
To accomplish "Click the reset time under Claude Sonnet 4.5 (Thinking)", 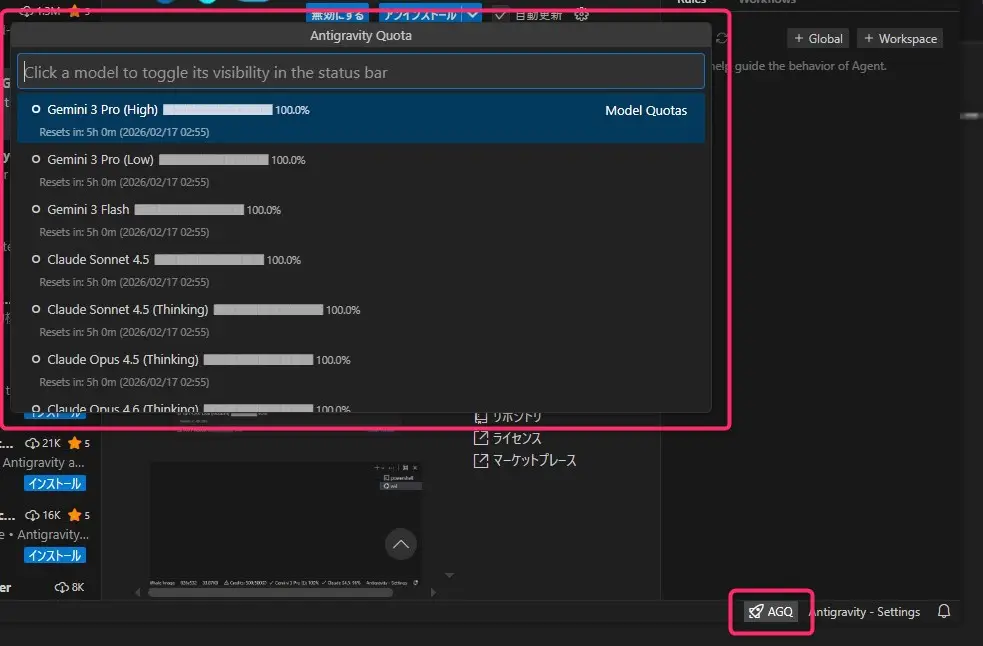I will 124,332.
